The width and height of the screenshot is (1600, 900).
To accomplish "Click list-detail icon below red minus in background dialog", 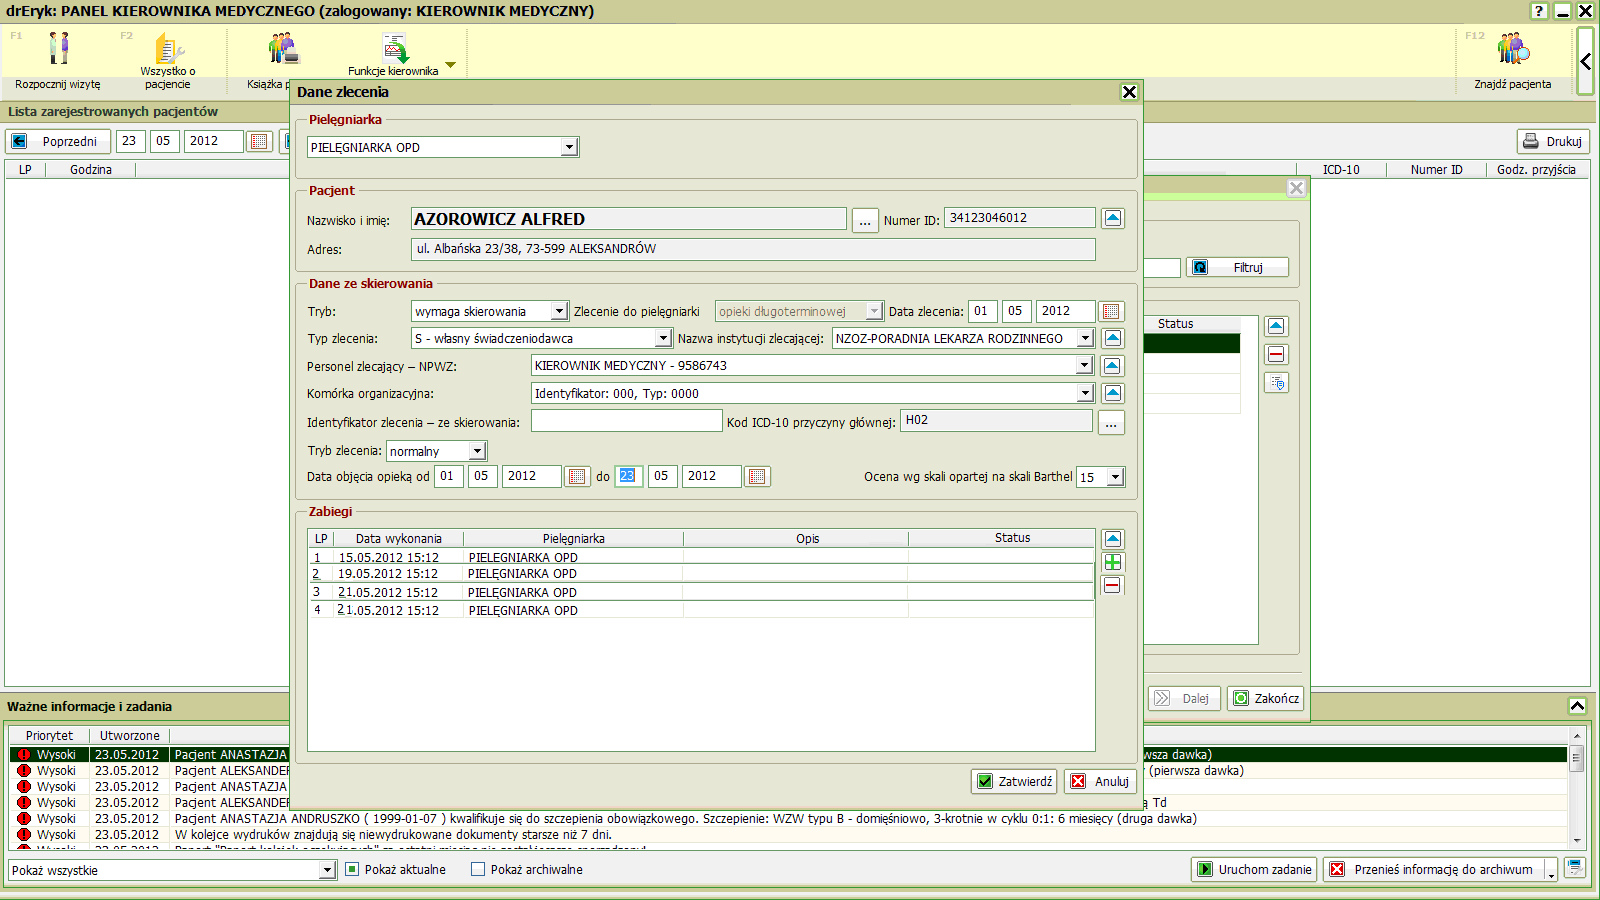I will tap(1276, 382).
